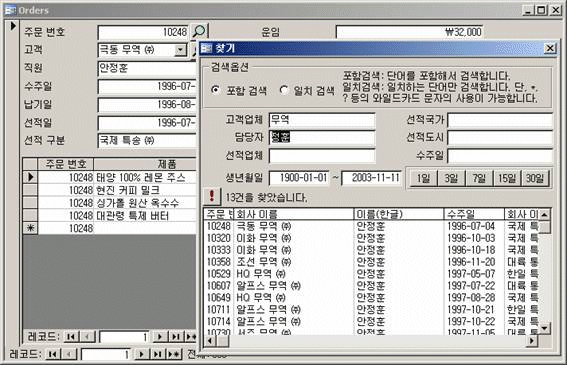Open the 고객 combo box dropdown

(180, 50)
